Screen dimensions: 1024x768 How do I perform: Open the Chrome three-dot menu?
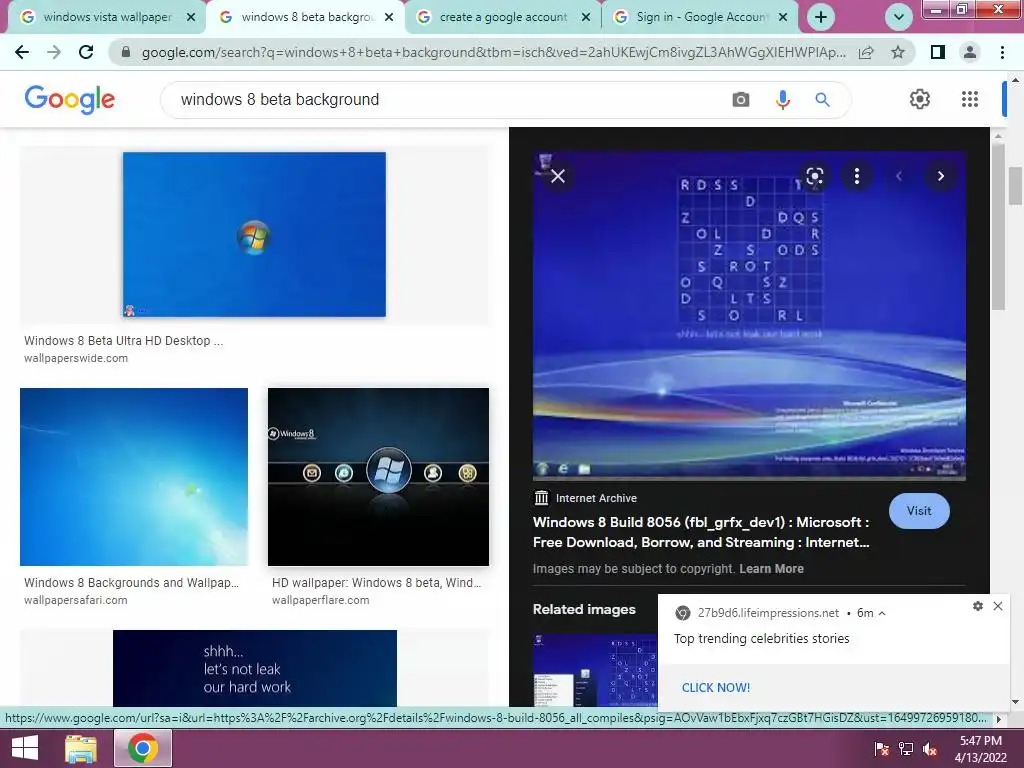click(1002, 52)
